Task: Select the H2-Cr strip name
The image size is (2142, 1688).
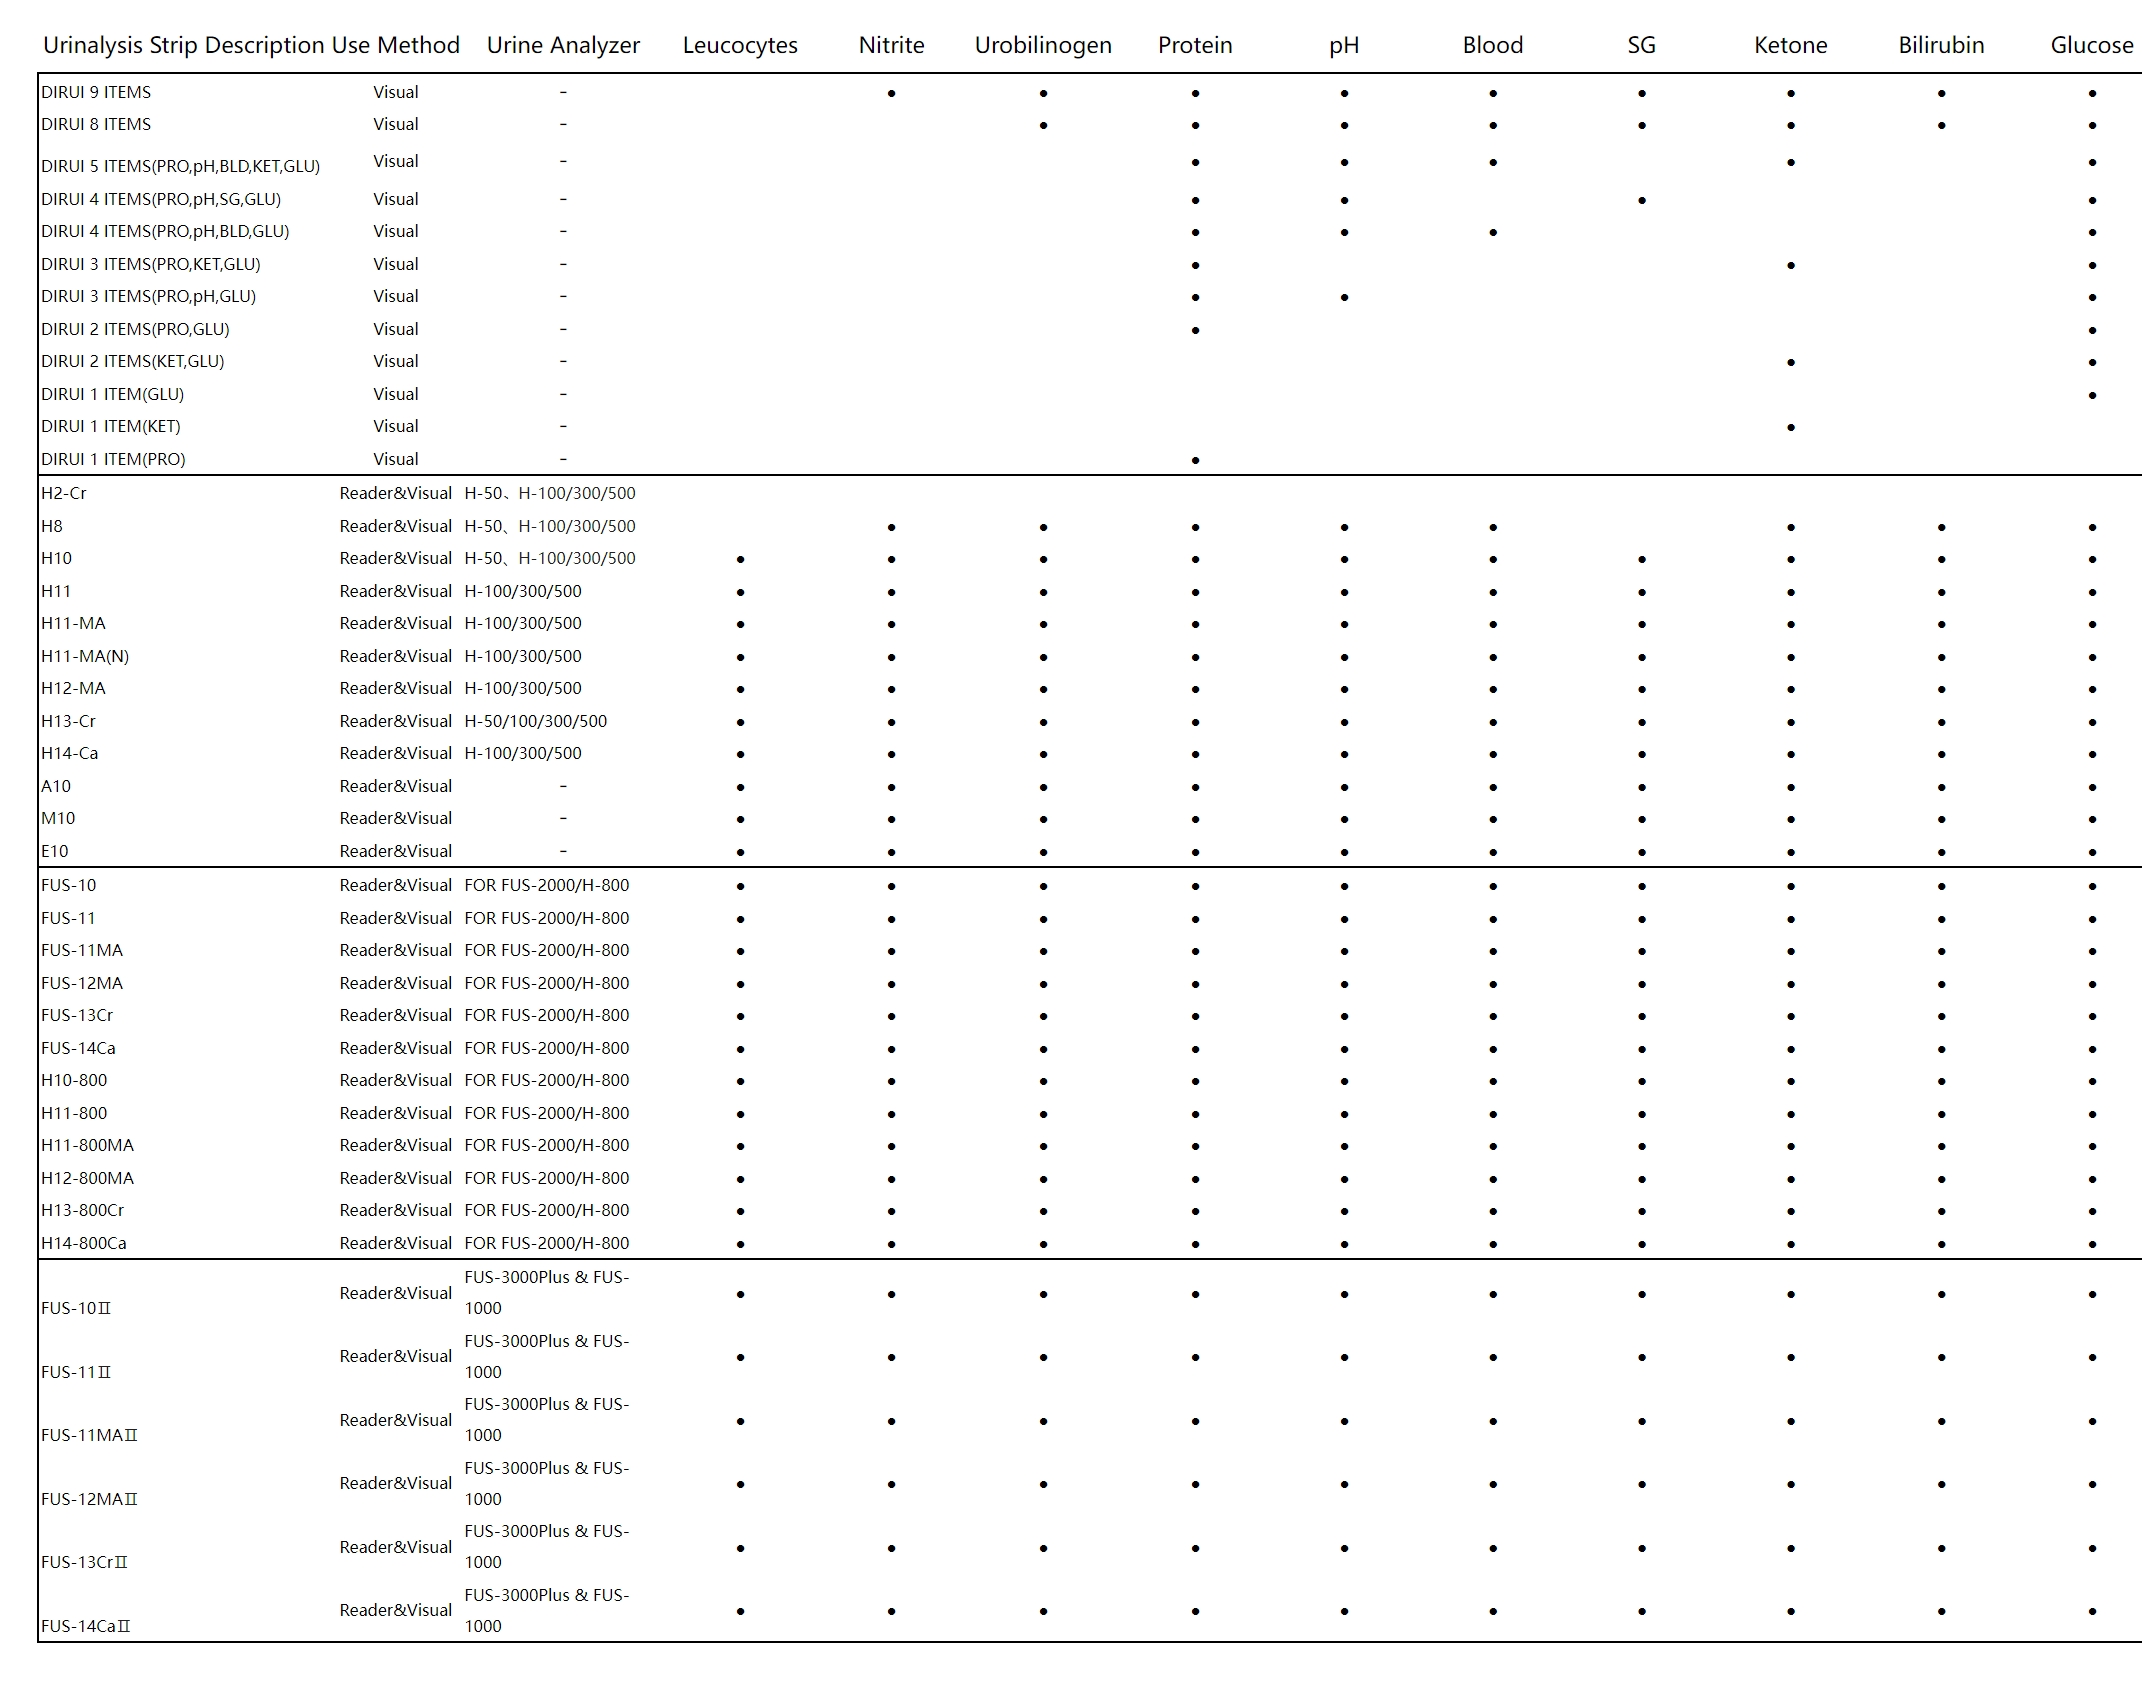Action: [65, 493]
